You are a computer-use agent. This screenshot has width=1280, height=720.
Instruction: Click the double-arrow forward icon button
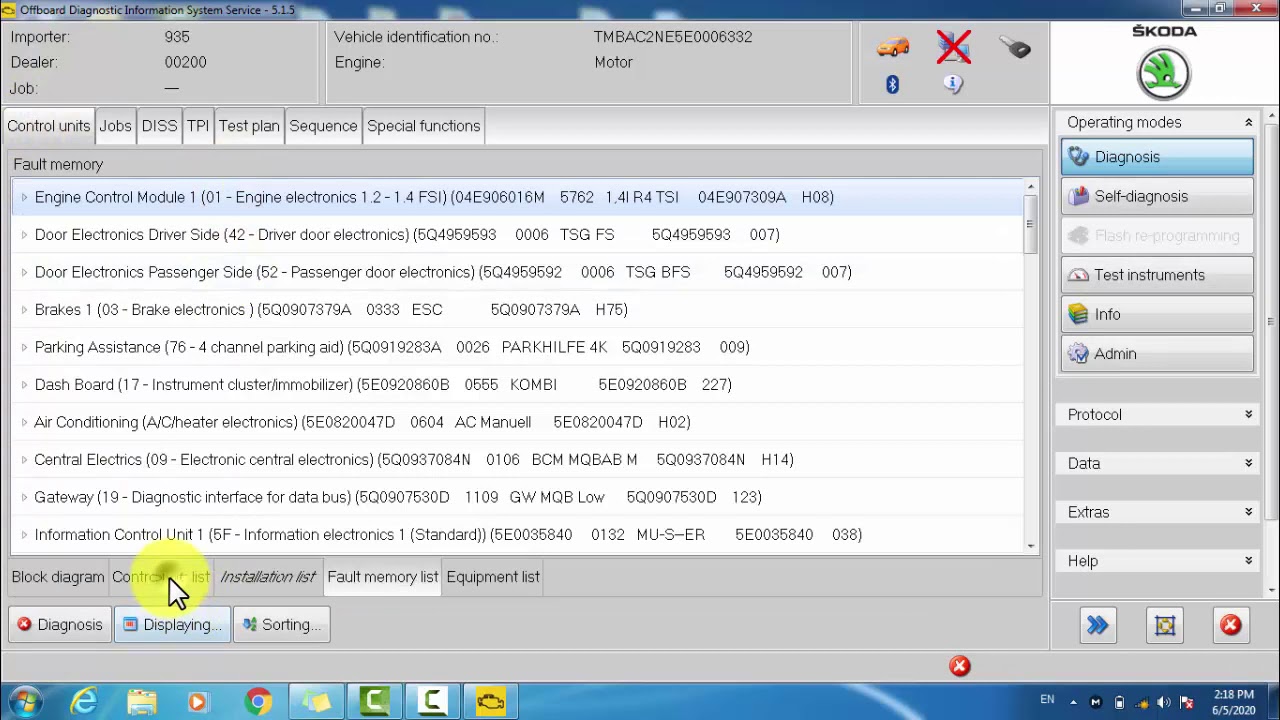[1097, 626]
